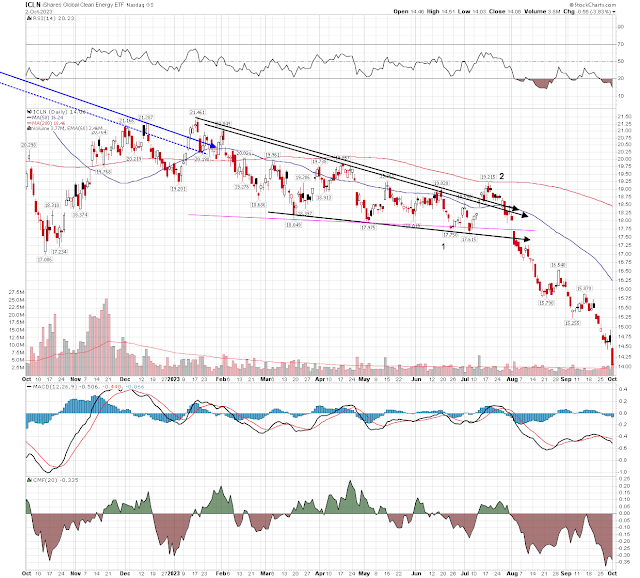Click the 20.298 price label
640x578 pixels.
tap(29, 145)
